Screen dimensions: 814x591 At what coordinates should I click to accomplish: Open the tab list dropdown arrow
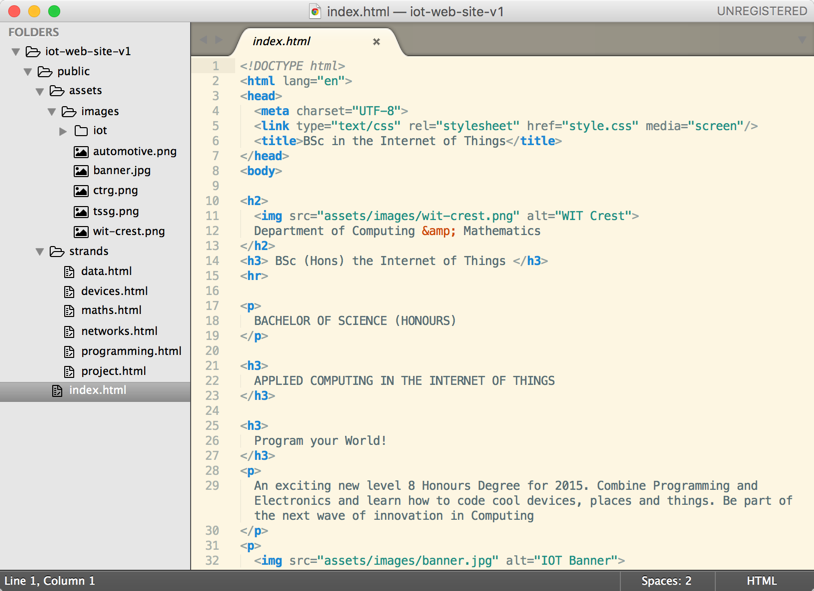click(x=801, y=41)
